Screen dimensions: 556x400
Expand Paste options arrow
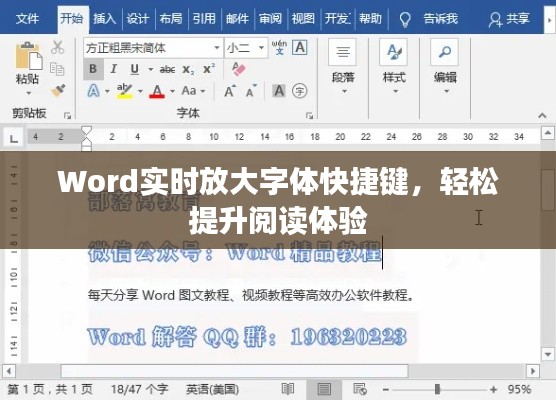(29, 93)
